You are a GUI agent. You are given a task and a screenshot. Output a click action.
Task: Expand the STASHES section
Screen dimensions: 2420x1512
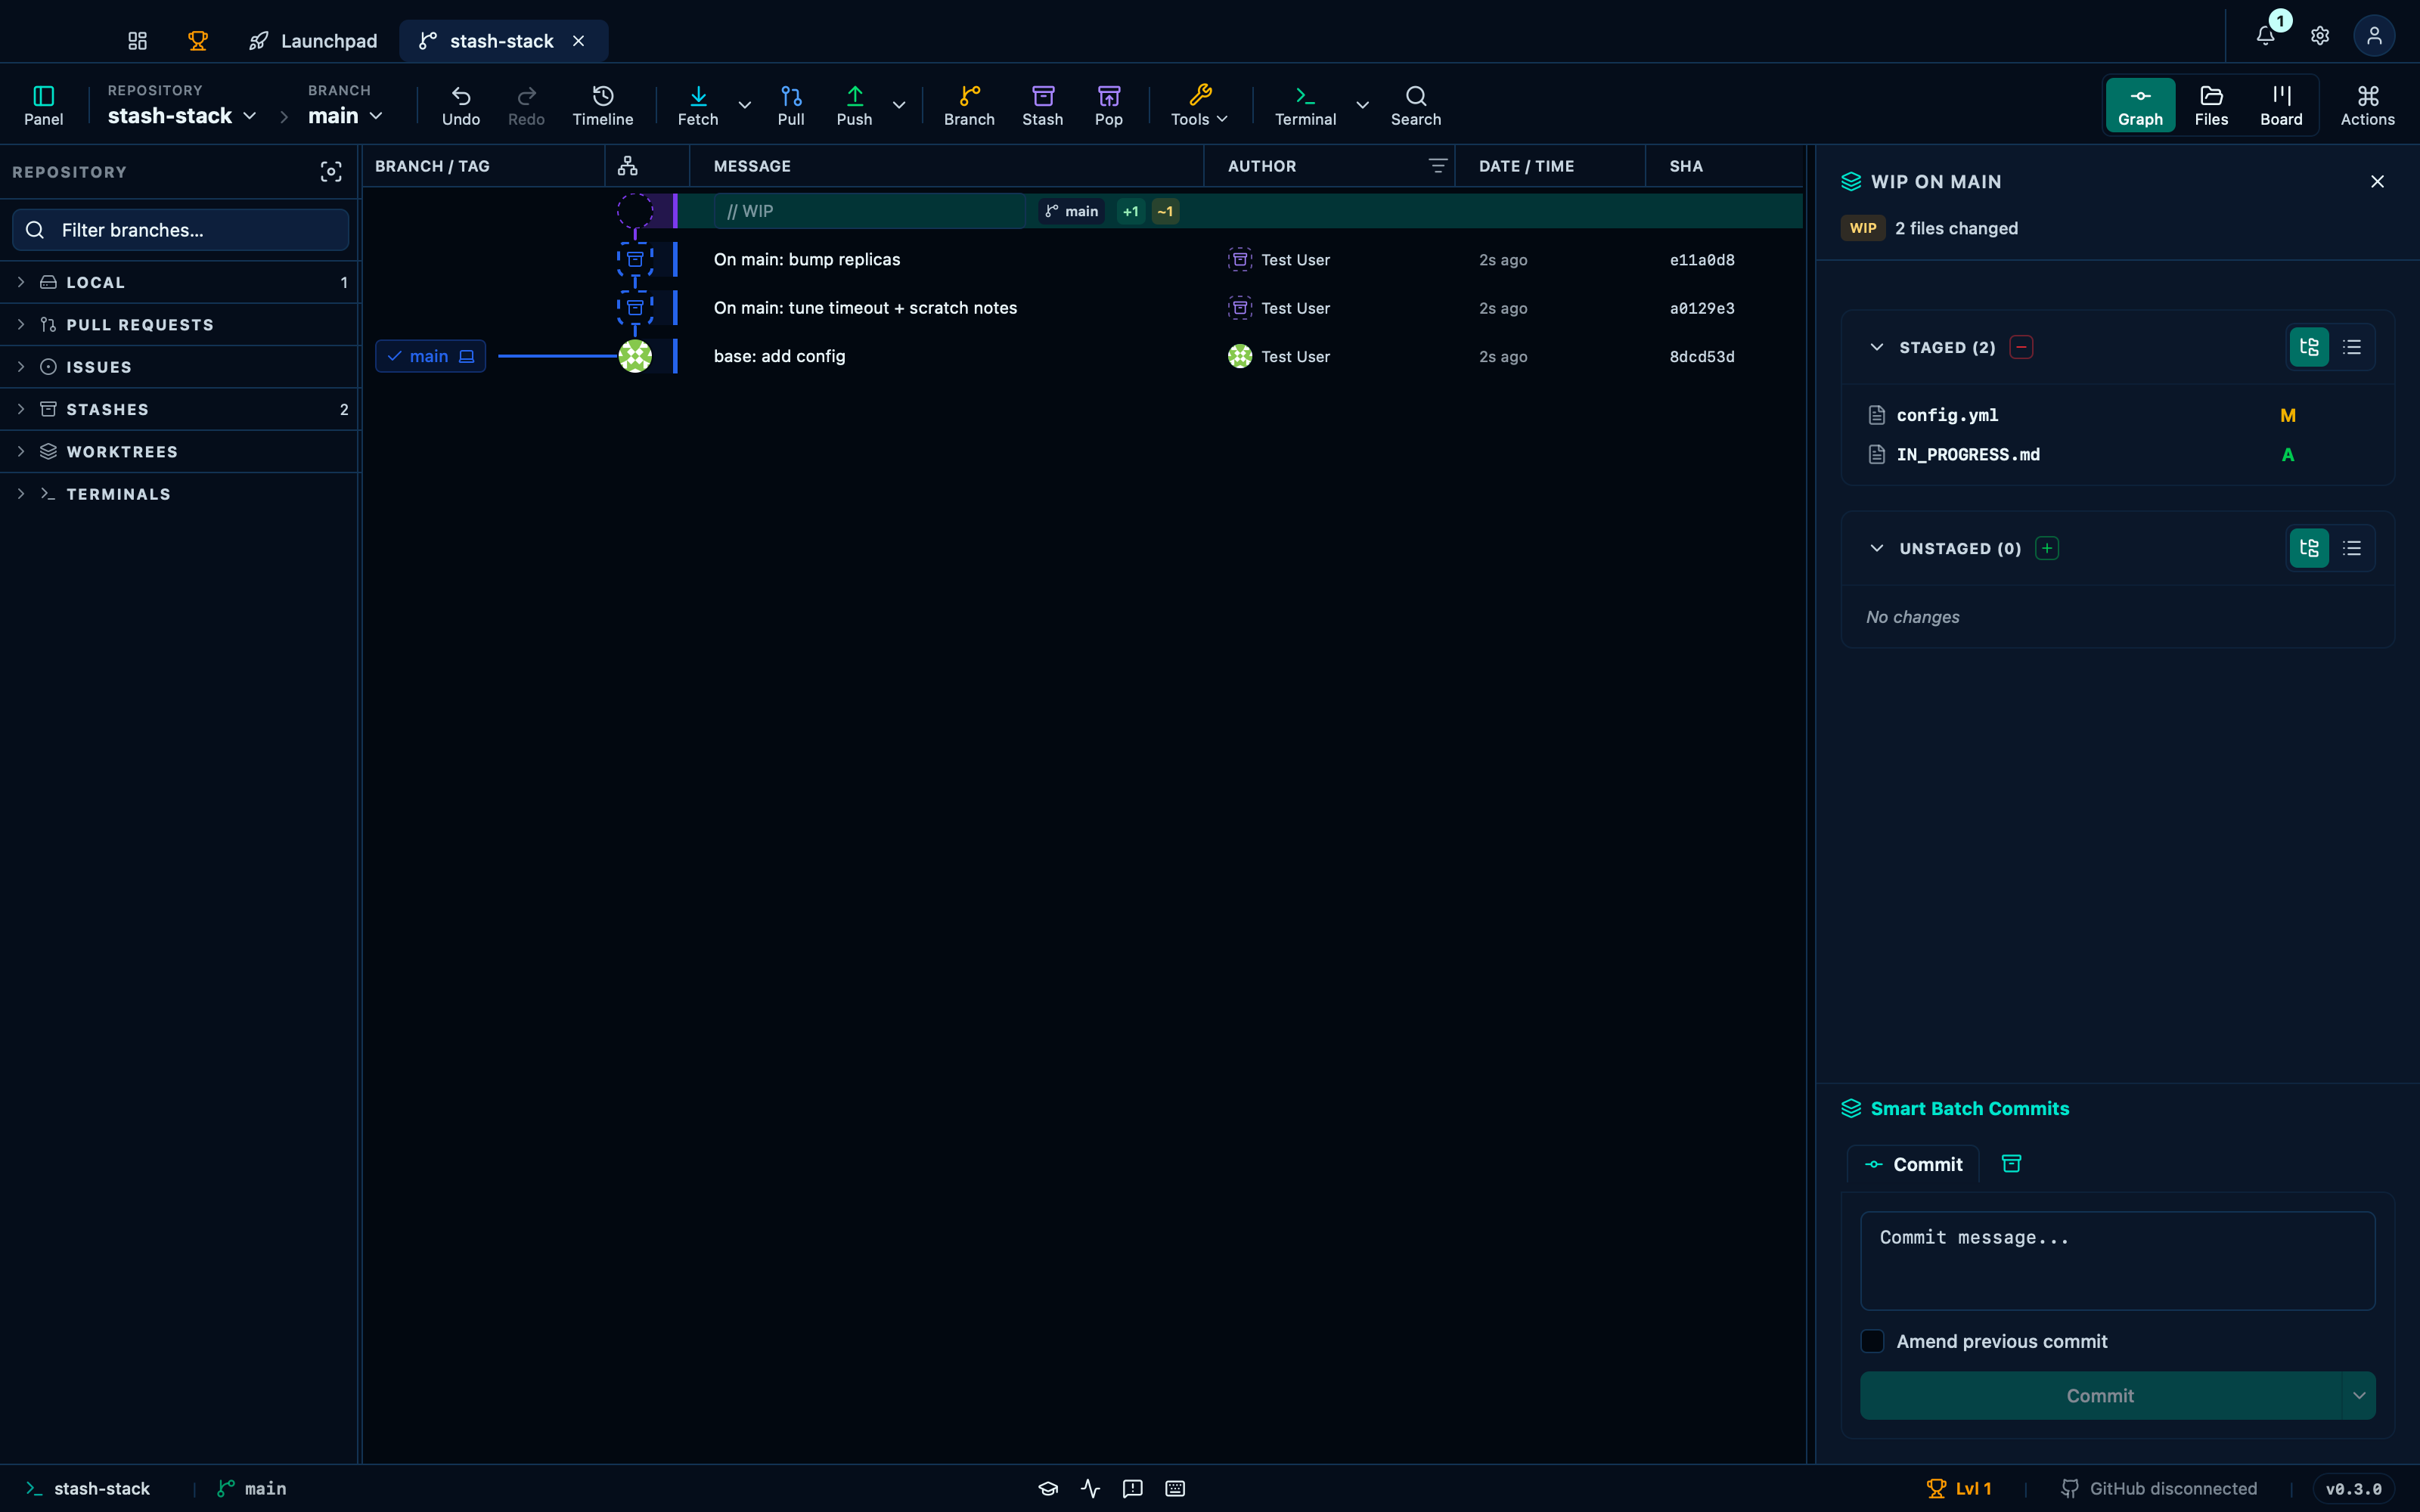coord(180,410)
